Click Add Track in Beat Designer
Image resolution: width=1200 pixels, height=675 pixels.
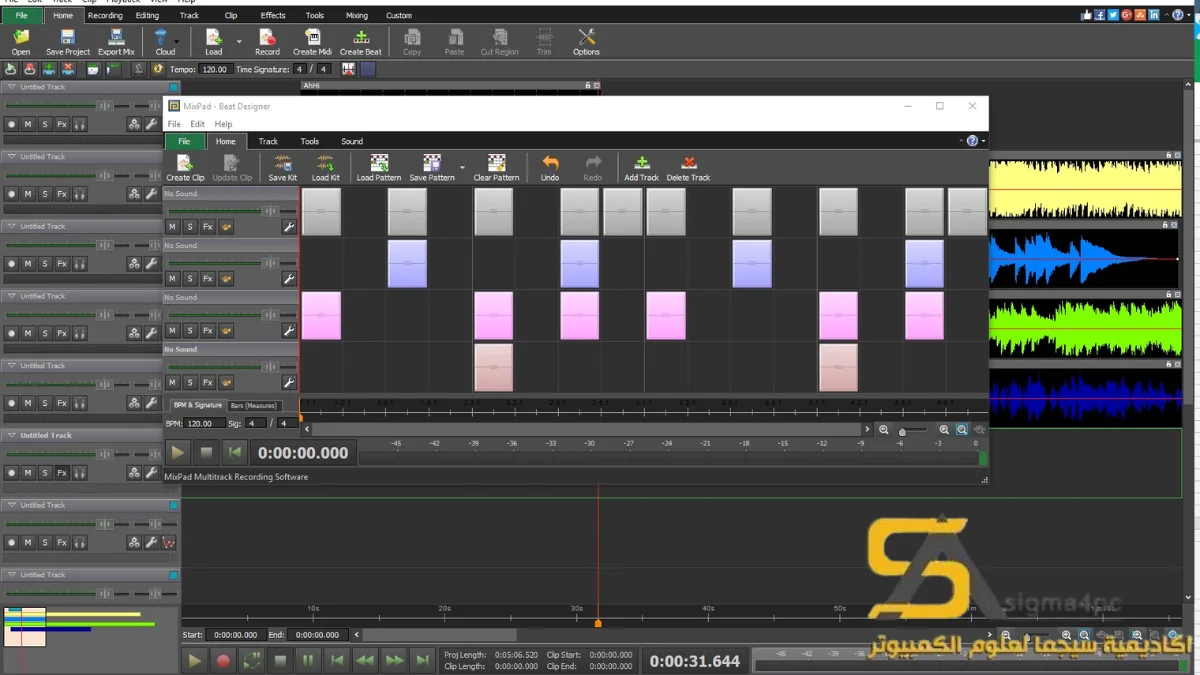tap(642, 168)
